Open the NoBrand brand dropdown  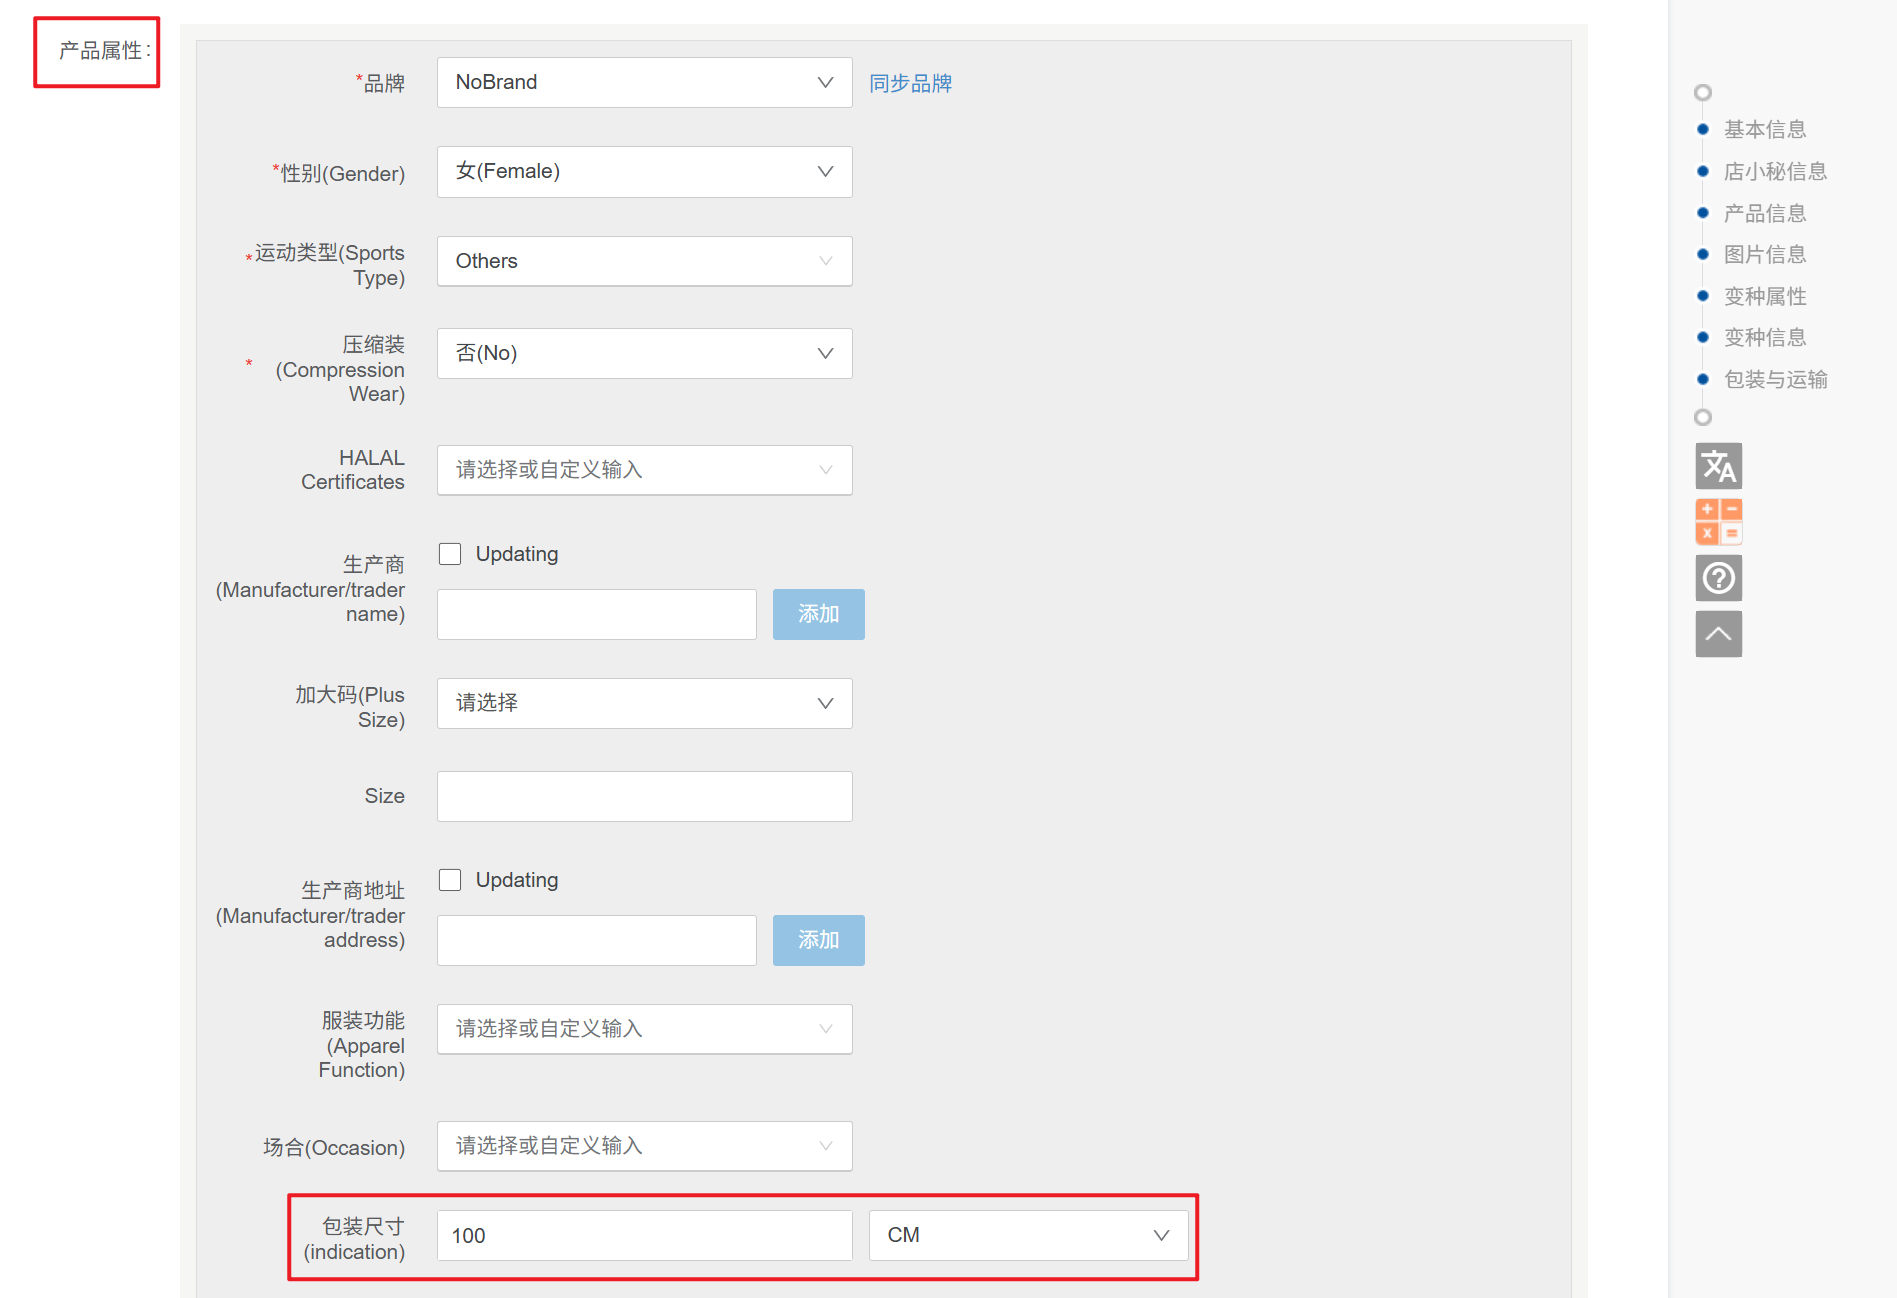[644, 82]
